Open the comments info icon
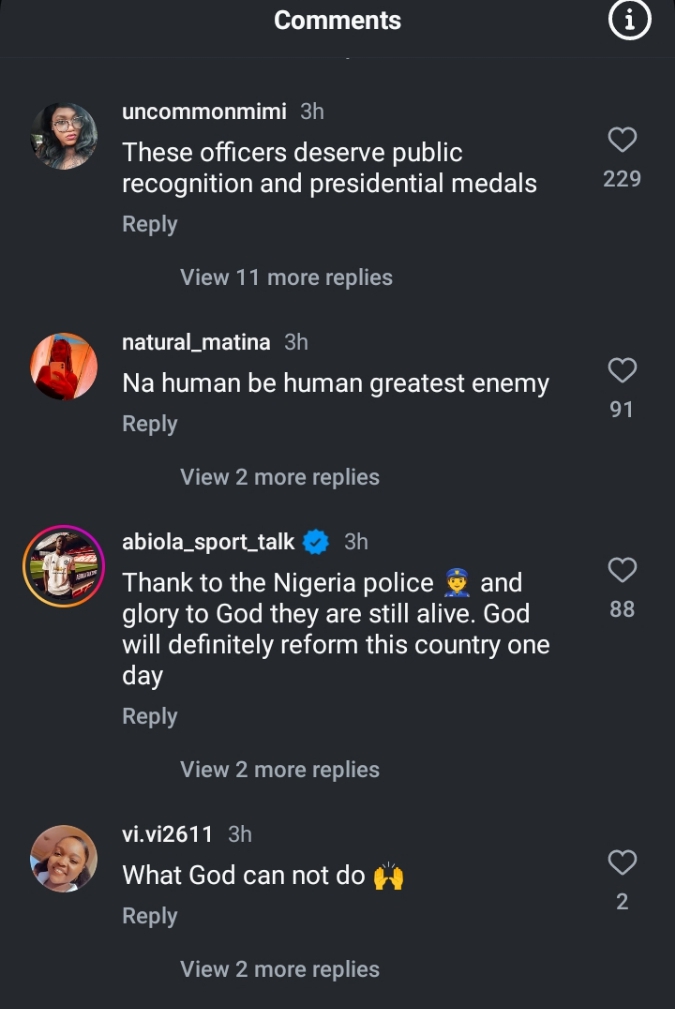Image resolution: width=675 pixels, height=1009 pixels. tap(629, 21)
